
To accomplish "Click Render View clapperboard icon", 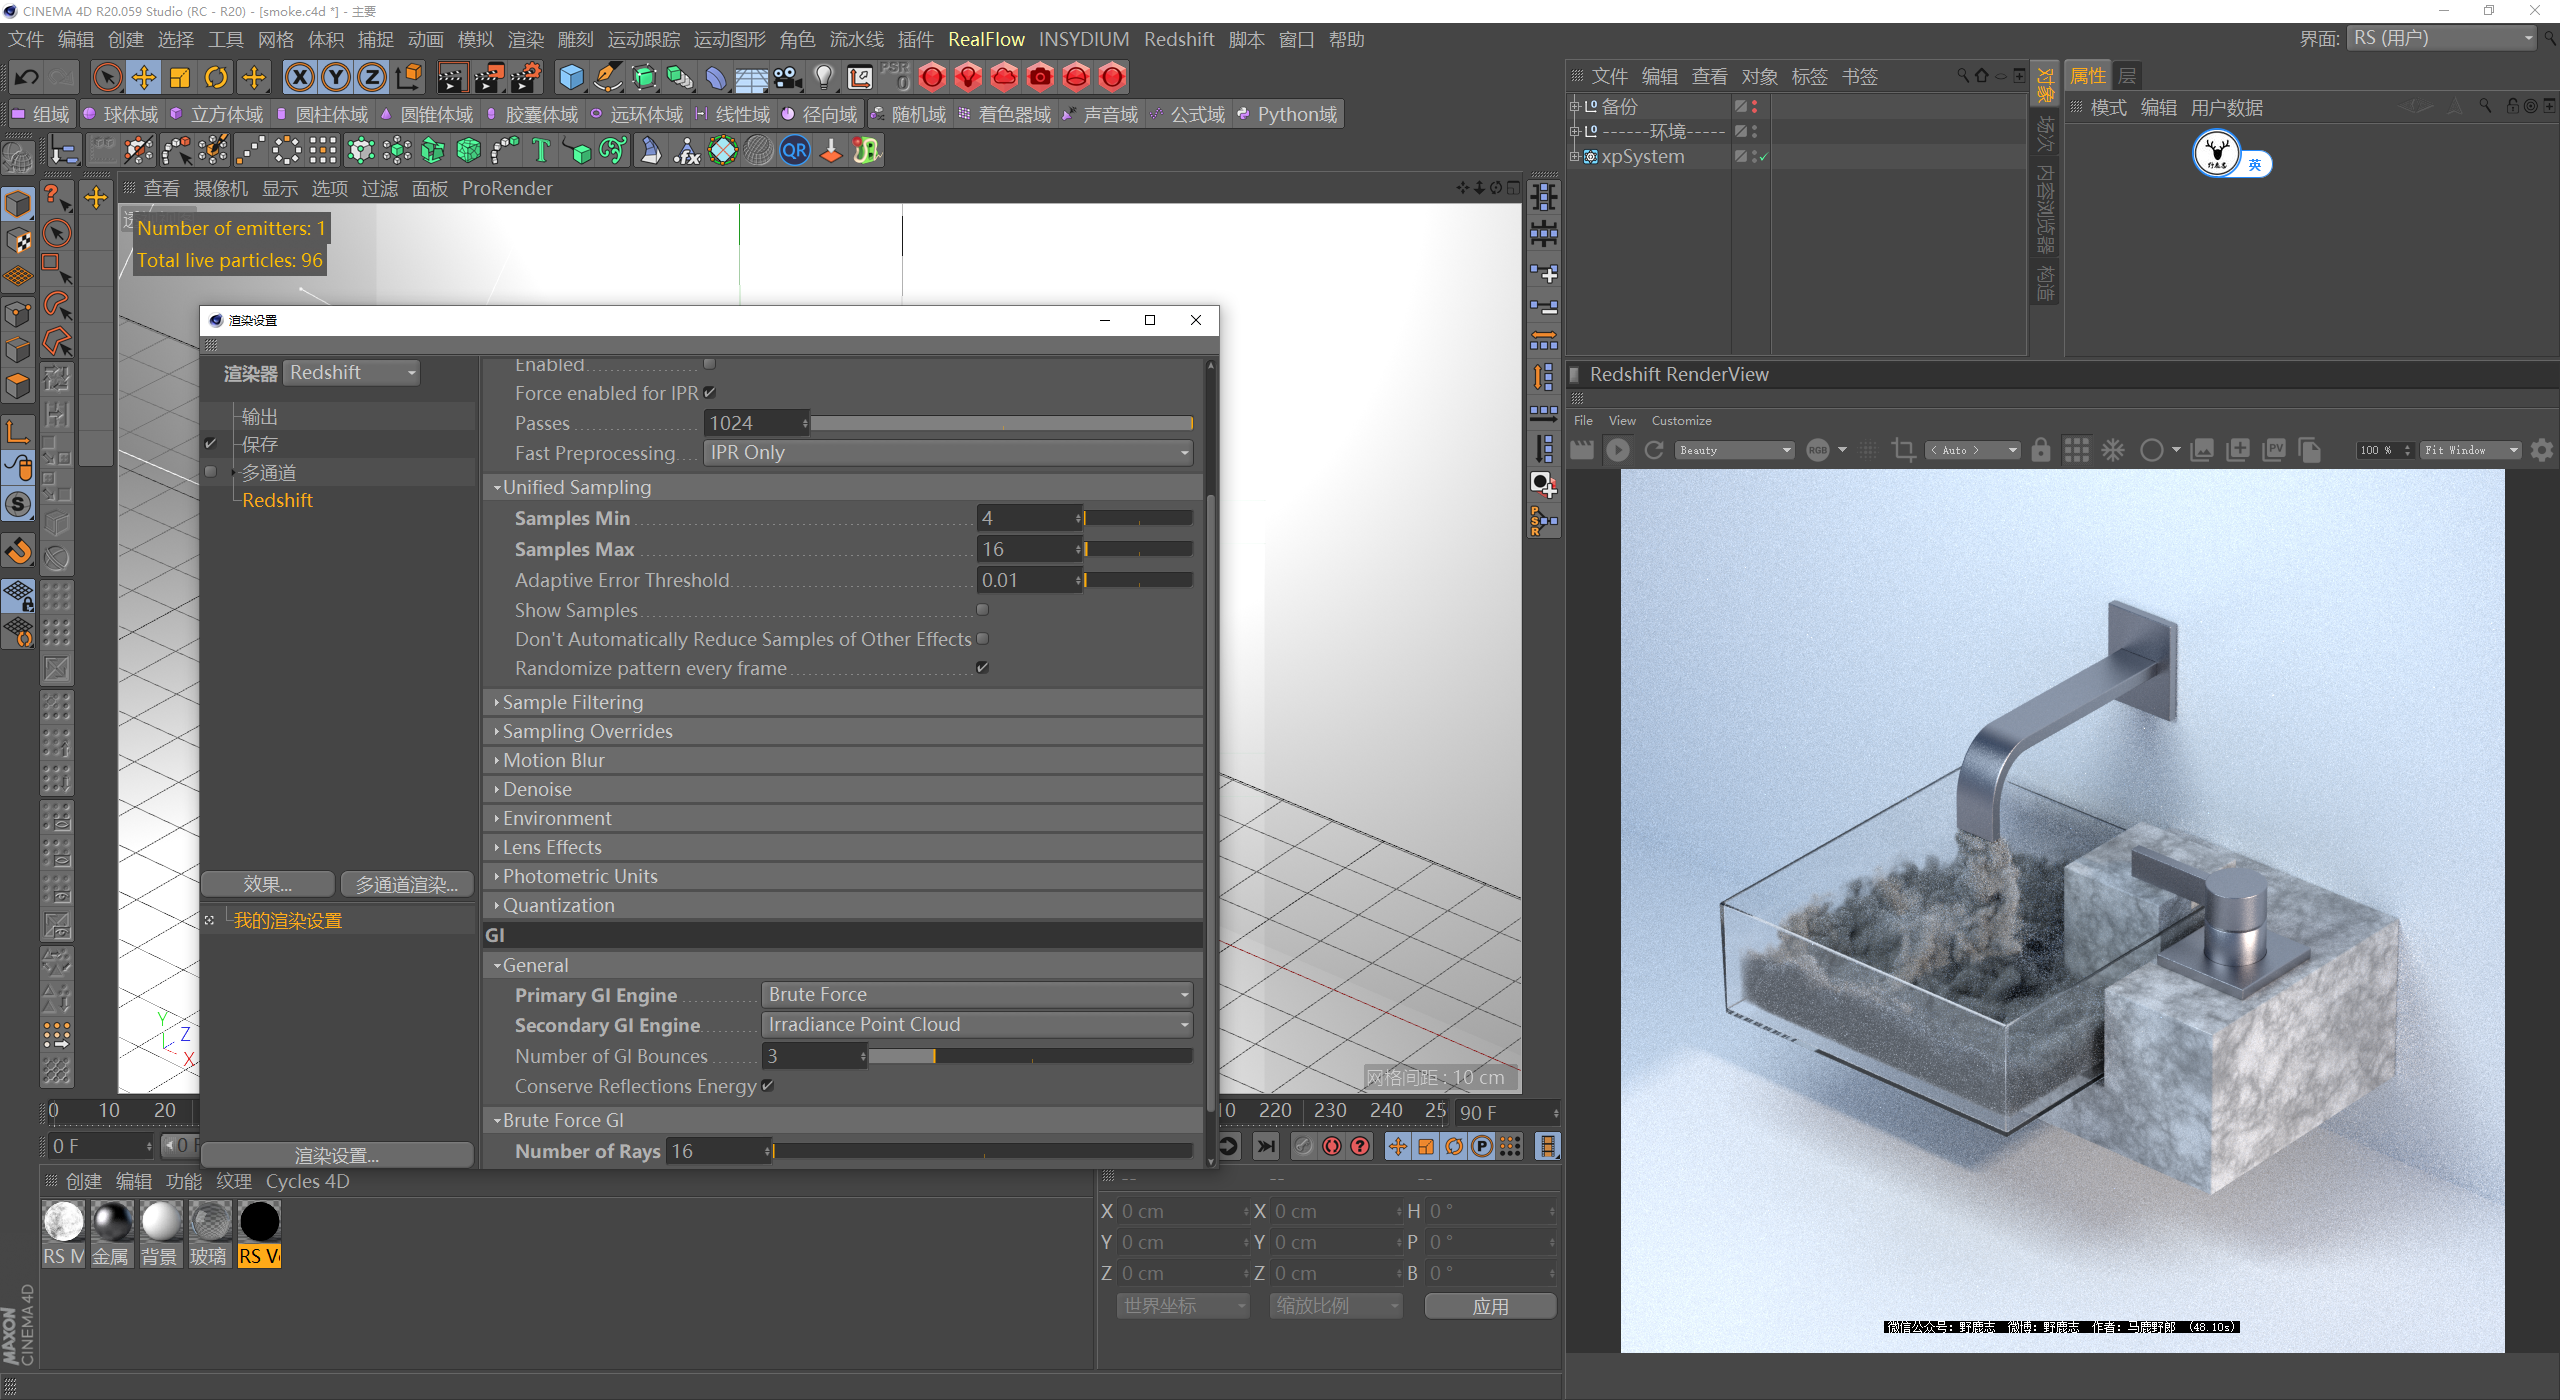I will (x=452, y=77).
